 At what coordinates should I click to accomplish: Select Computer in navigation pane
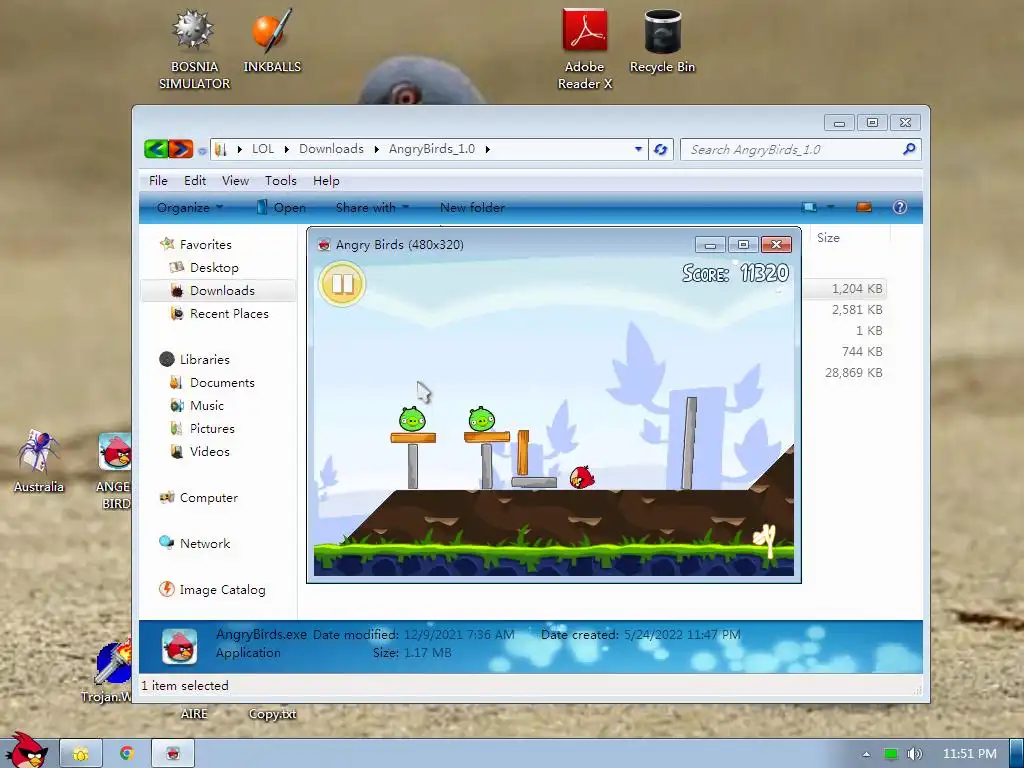[208, 498]
